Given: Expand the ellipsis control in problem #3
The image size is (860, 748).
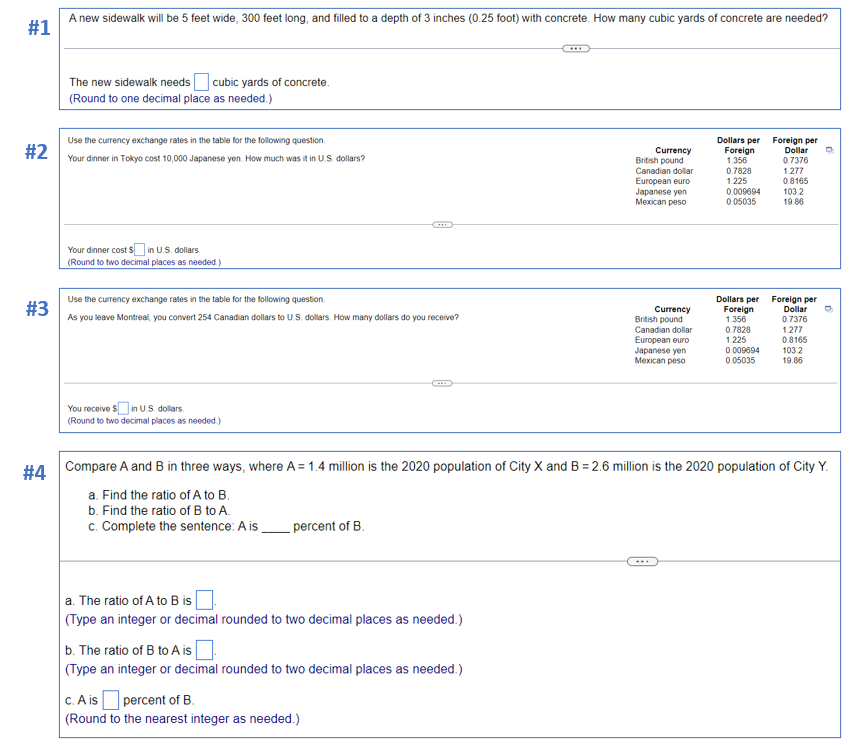Looking at the screenshot, I should [x=442, y=383].
